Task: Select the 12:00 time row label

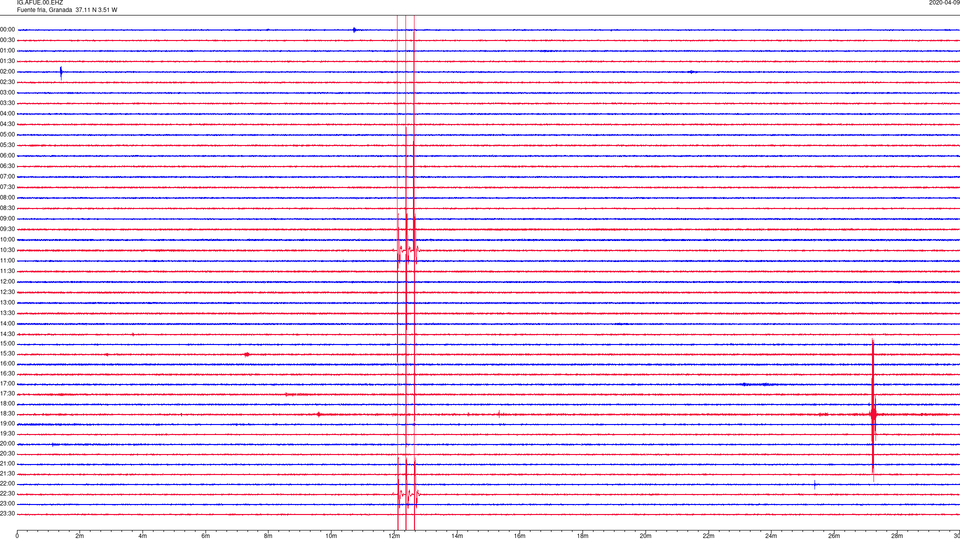Action: coord(8,282)
